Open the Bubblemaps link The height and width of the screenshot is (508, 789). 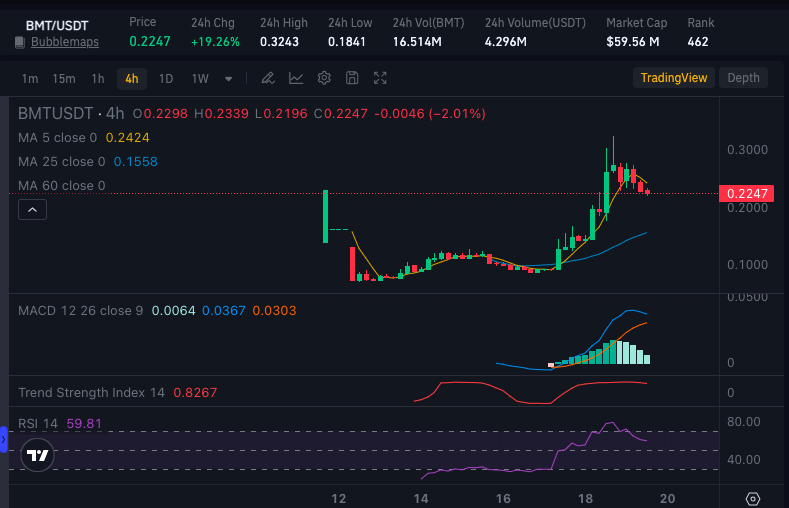pyautogui.click(x=65, y=42)
